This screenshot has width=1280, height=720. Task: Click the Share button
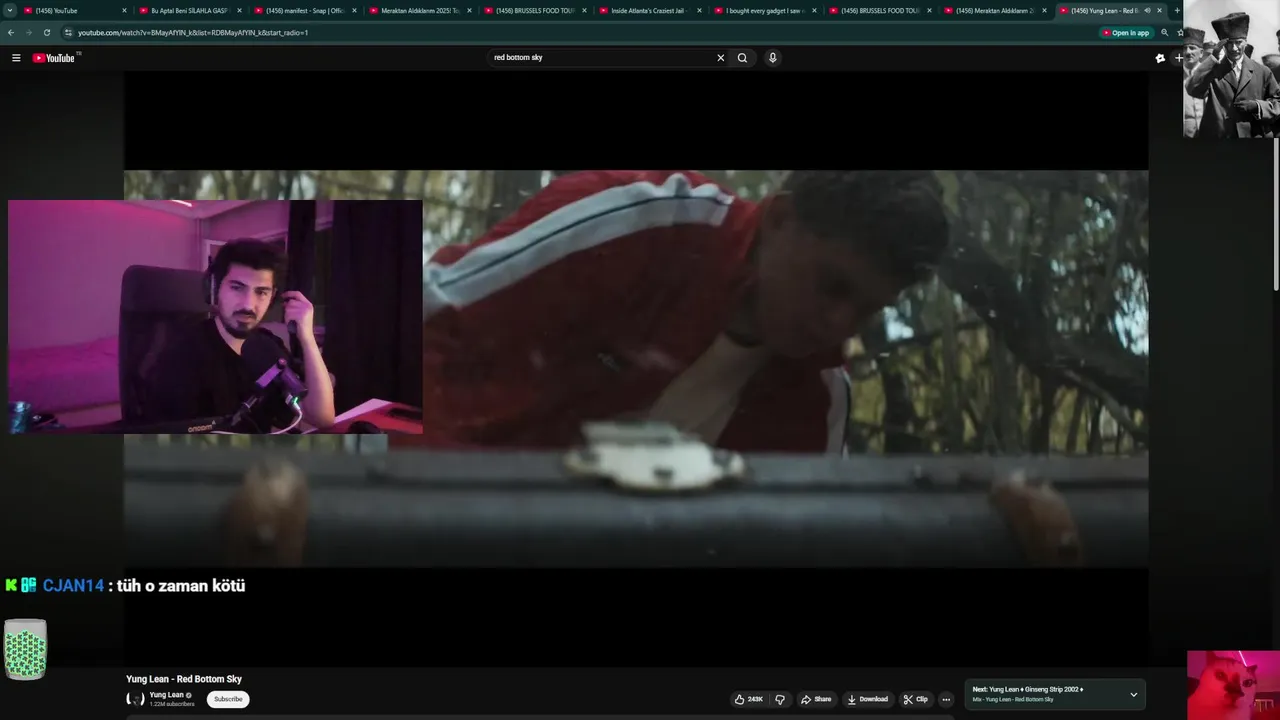816,699
